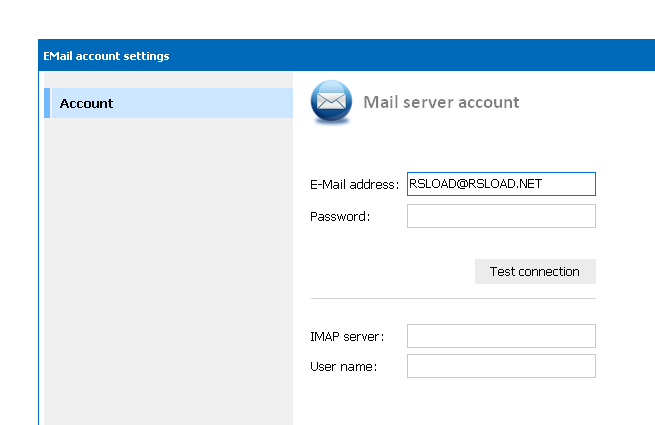
Task: Click the Test connection button
Action: click(534, 271)
